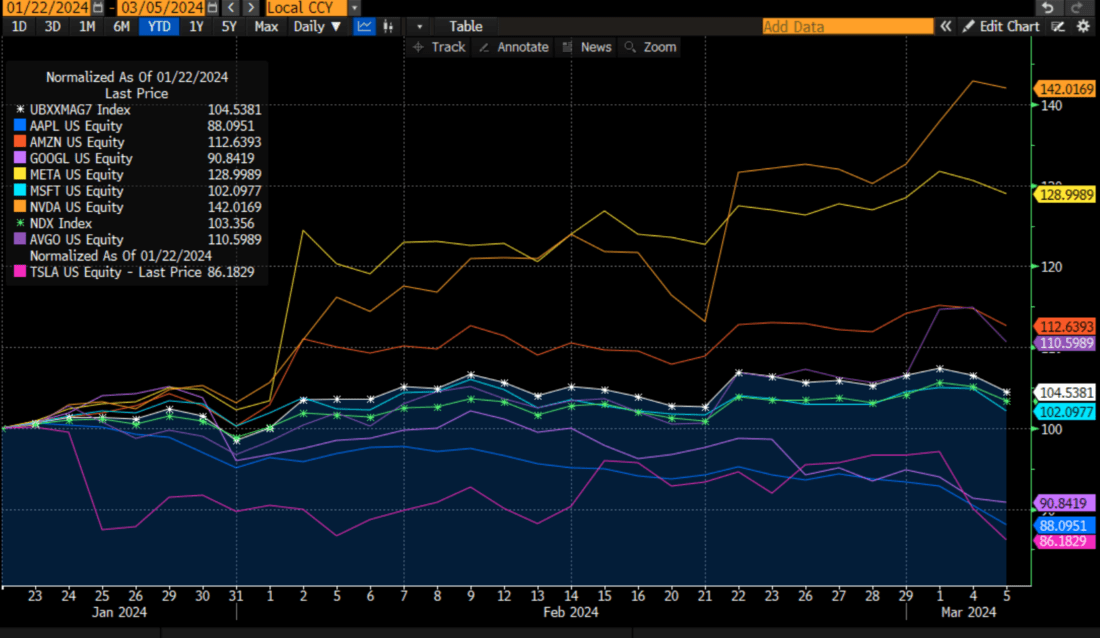Click the redo arrow icon
The height and width of the screenshot is (638, 1100).
tap(1077, 7)
